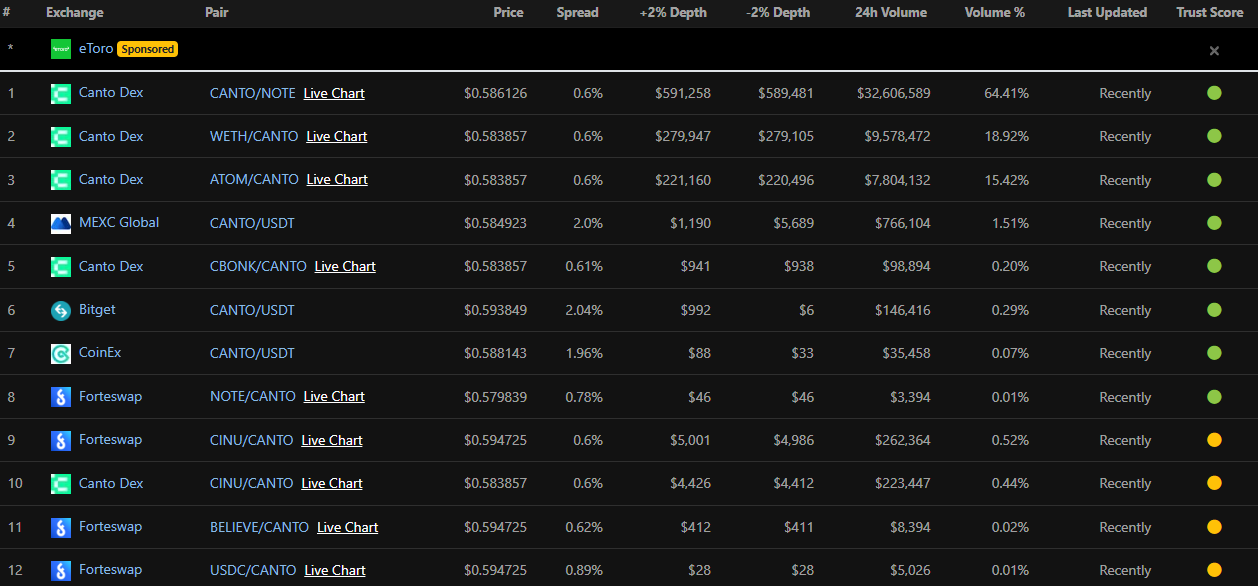Sort table by Trust Score column

1210,13
